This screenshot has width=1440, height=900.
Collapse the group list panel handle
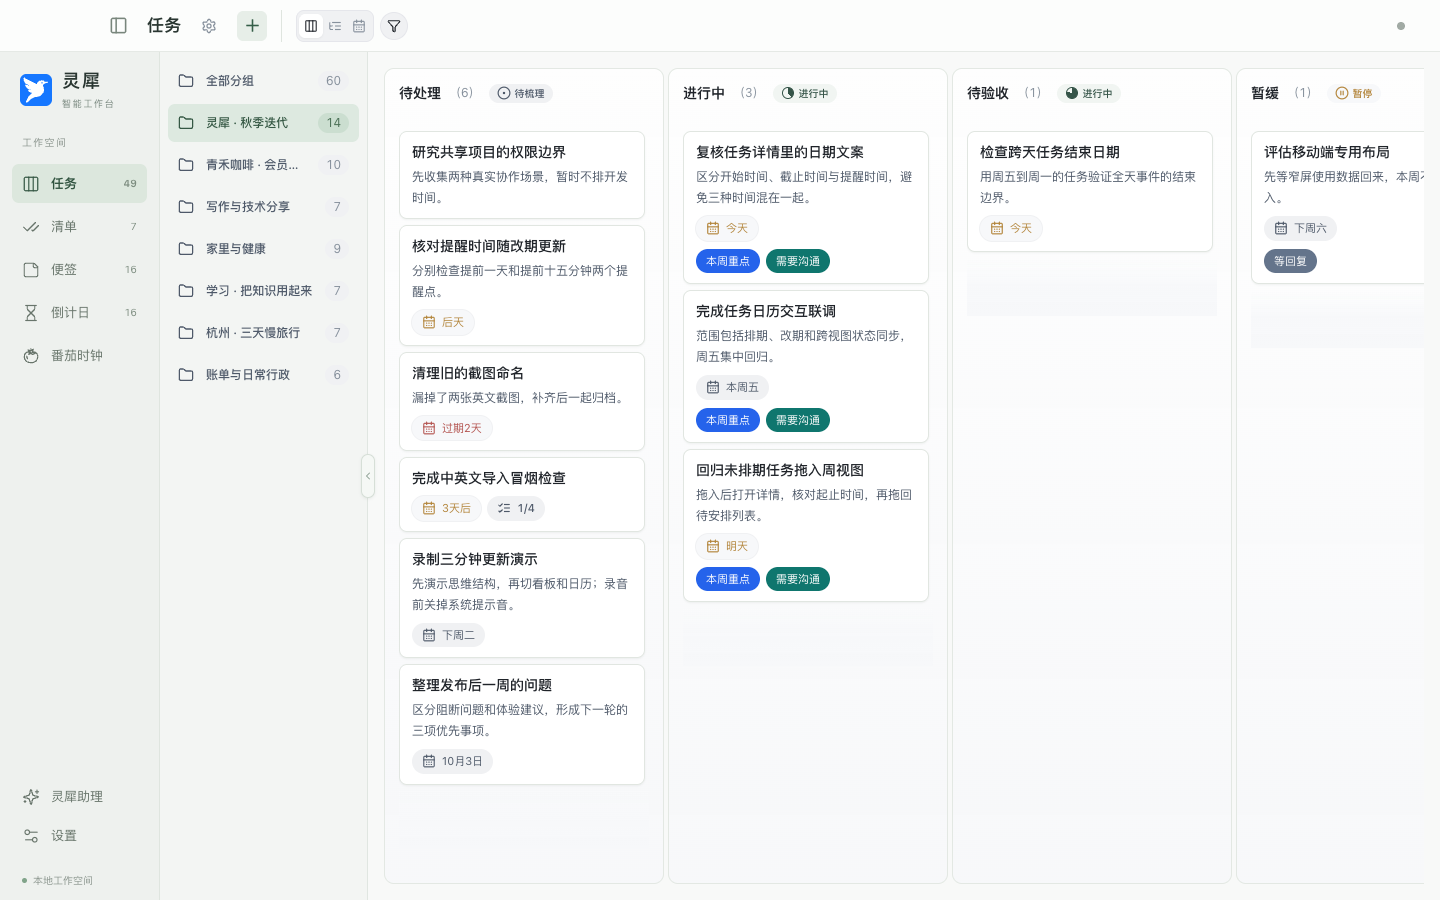(368, 476)
